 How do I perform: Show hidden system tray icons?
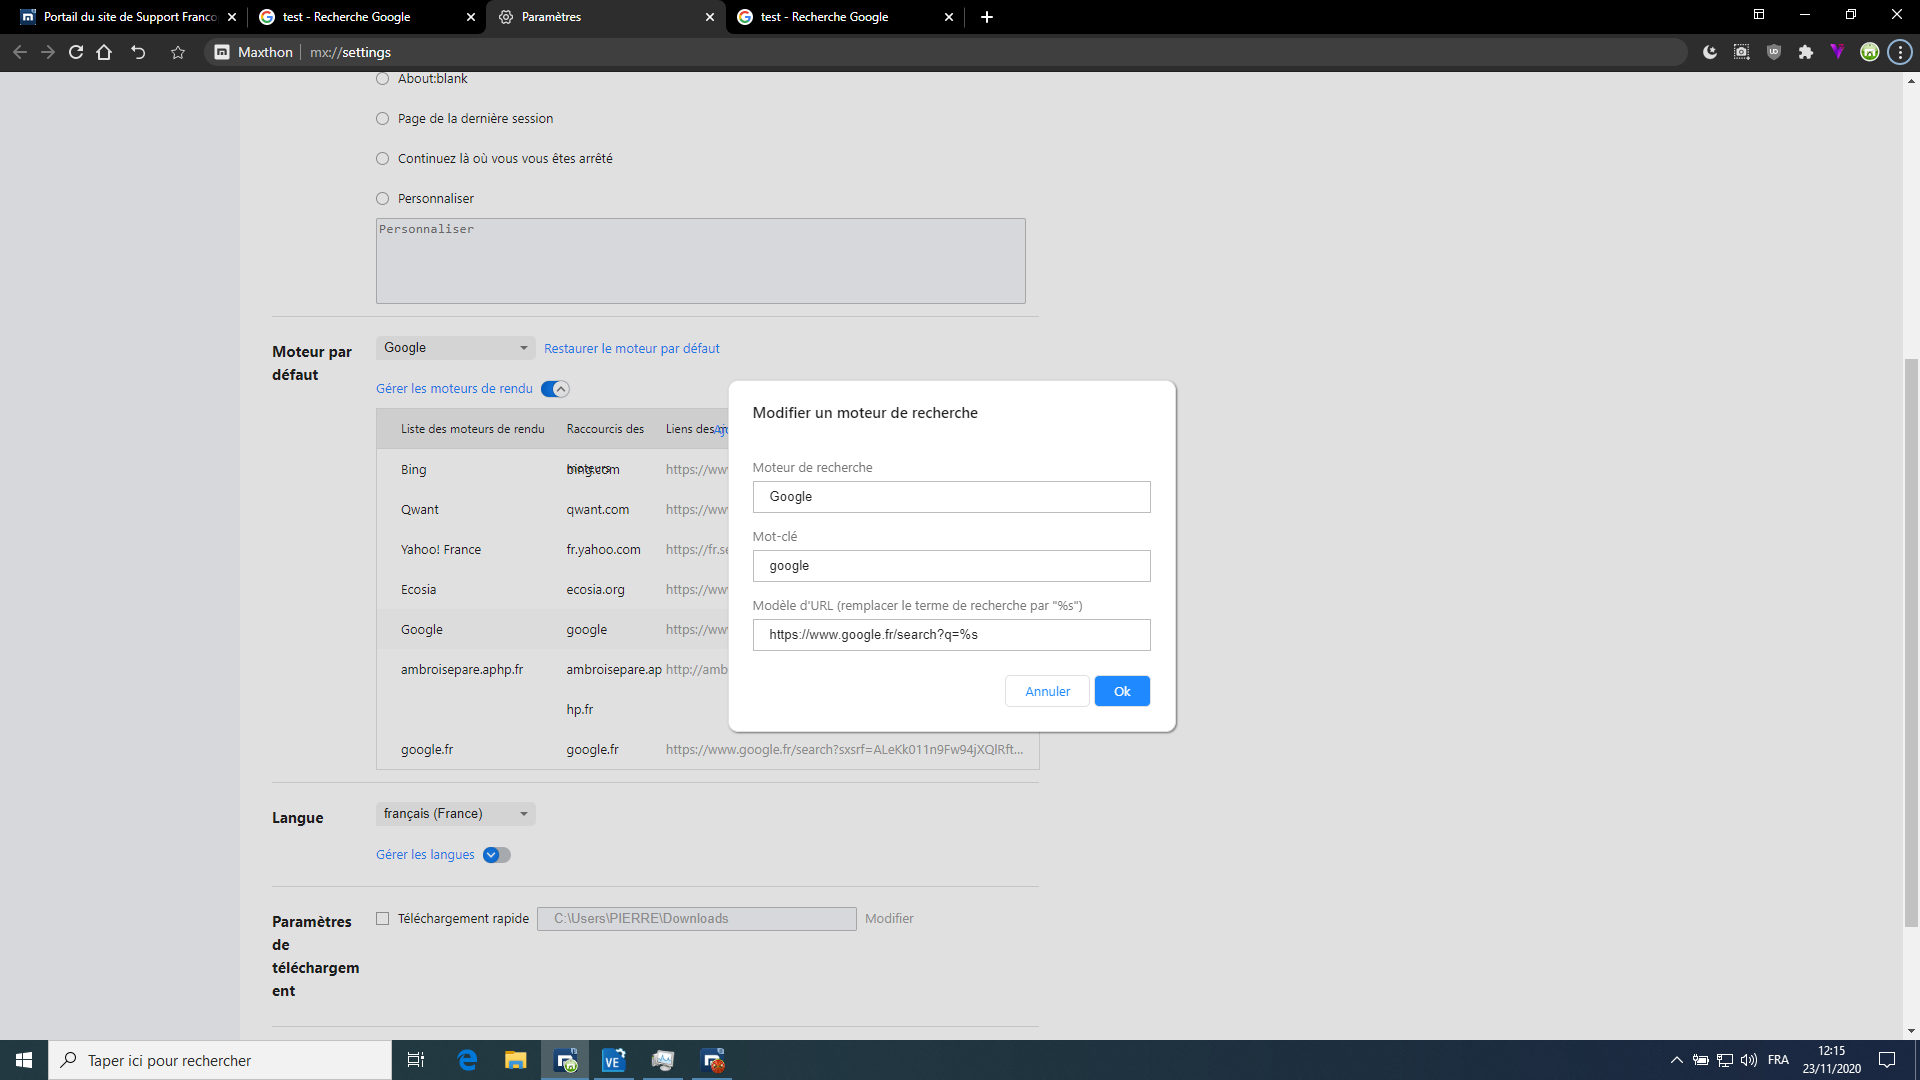tap(1677, 1060)
